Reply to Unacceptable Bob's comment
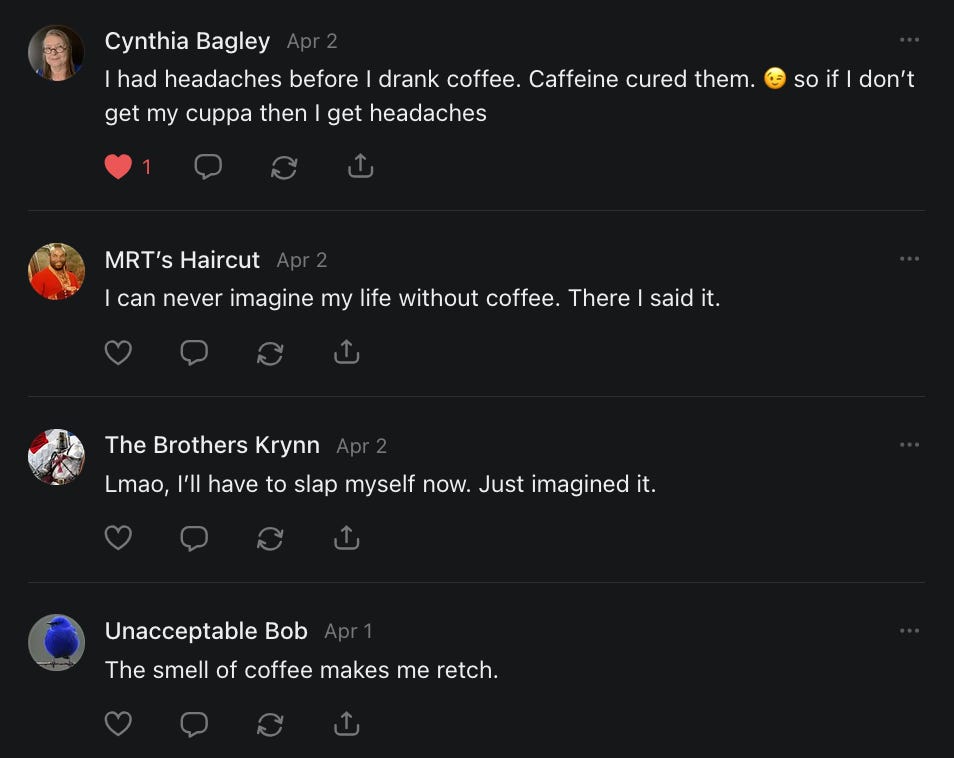Viewport: 954px width, 758px height. 194,723
